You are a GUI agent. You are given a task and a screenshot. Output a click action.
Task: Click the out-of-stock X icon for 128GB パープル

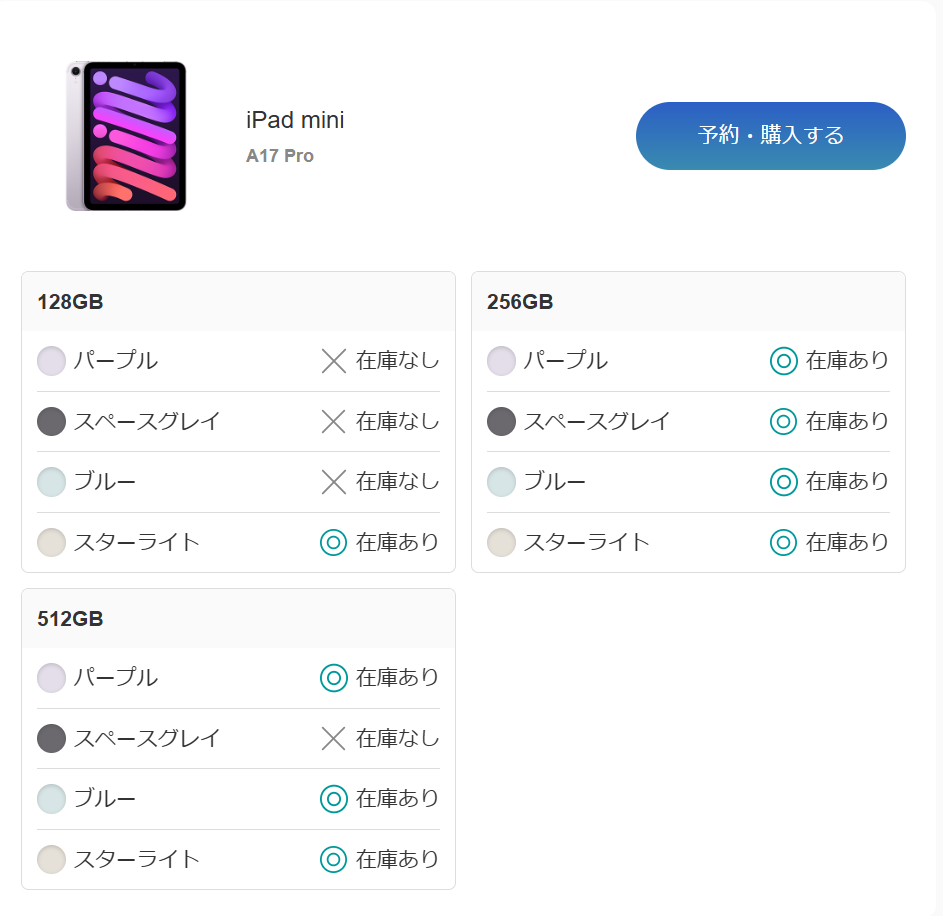coord(334,361)
